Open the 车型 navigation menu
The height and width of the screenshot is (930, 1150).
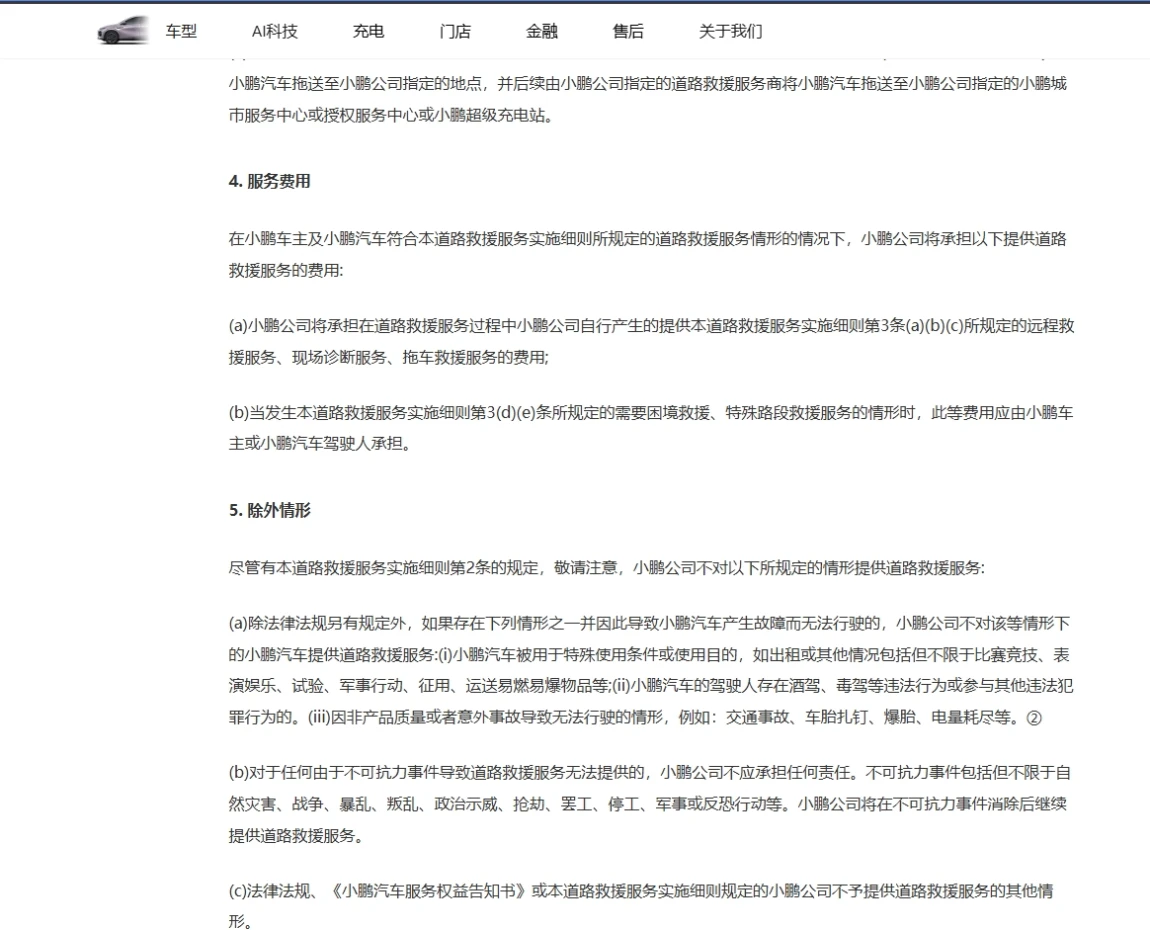[181, 31]
